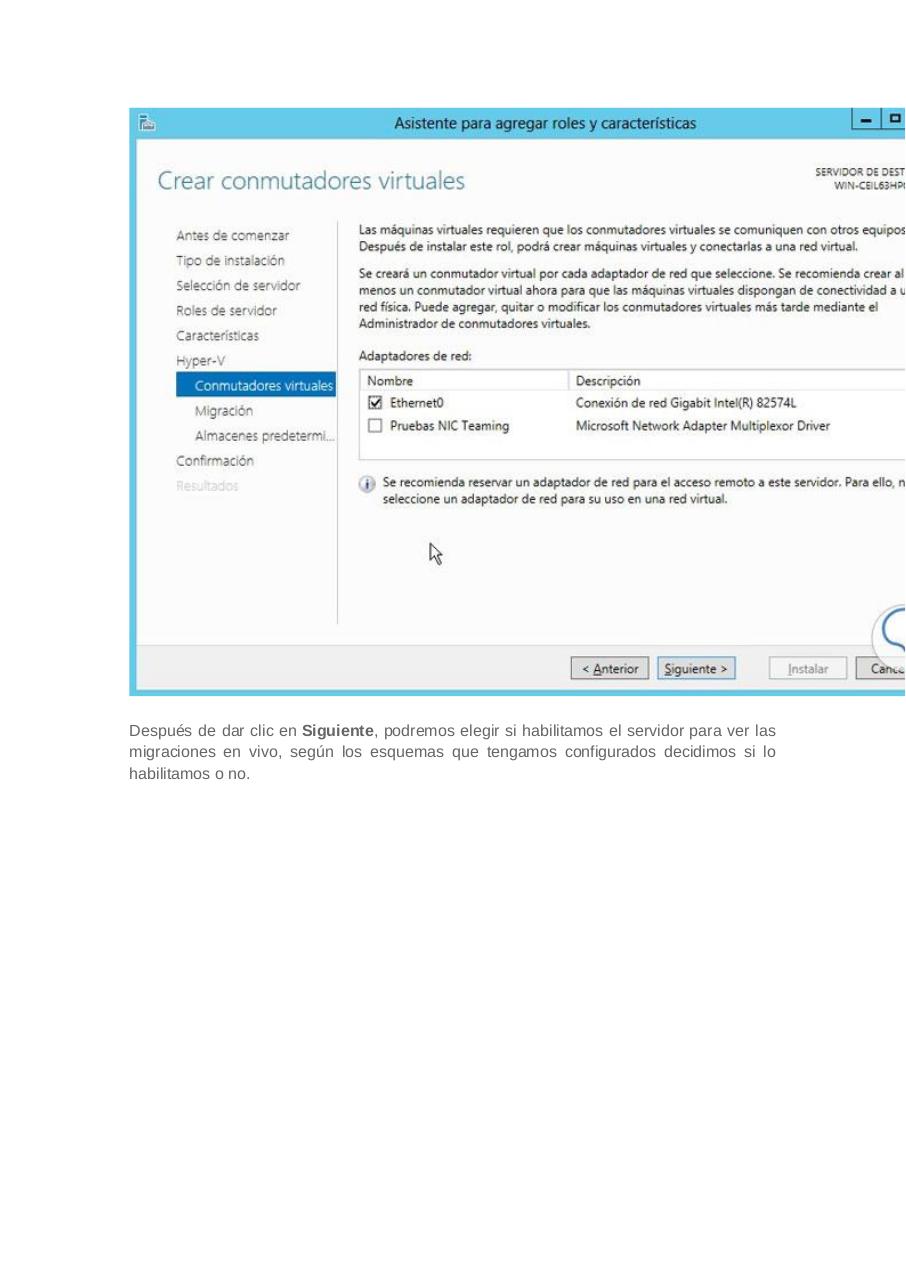
Task: Jump to the Confirmación step
Action: pyautogui.click(x=215, y=460)
